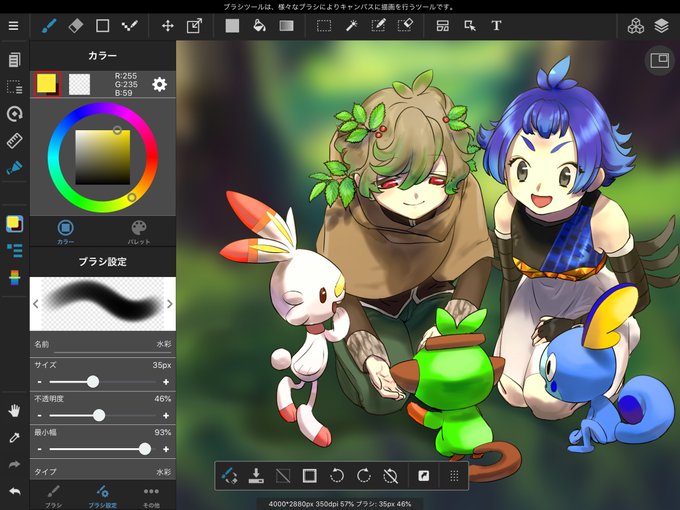This screenshot has width=680, height=510.
Task: Select the Shape rectangle tool
Action: click(x=102, y=26)
